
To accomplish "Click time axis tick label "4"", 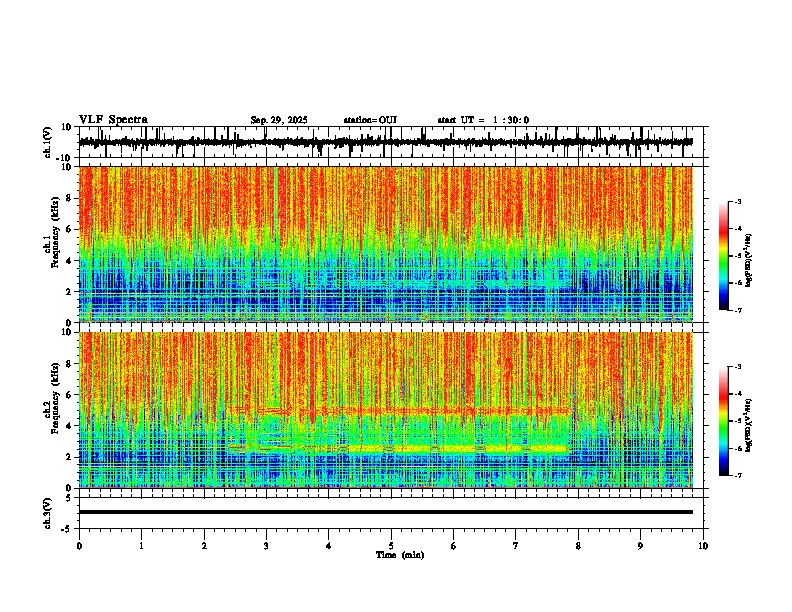I will click(x=329, y=546).
